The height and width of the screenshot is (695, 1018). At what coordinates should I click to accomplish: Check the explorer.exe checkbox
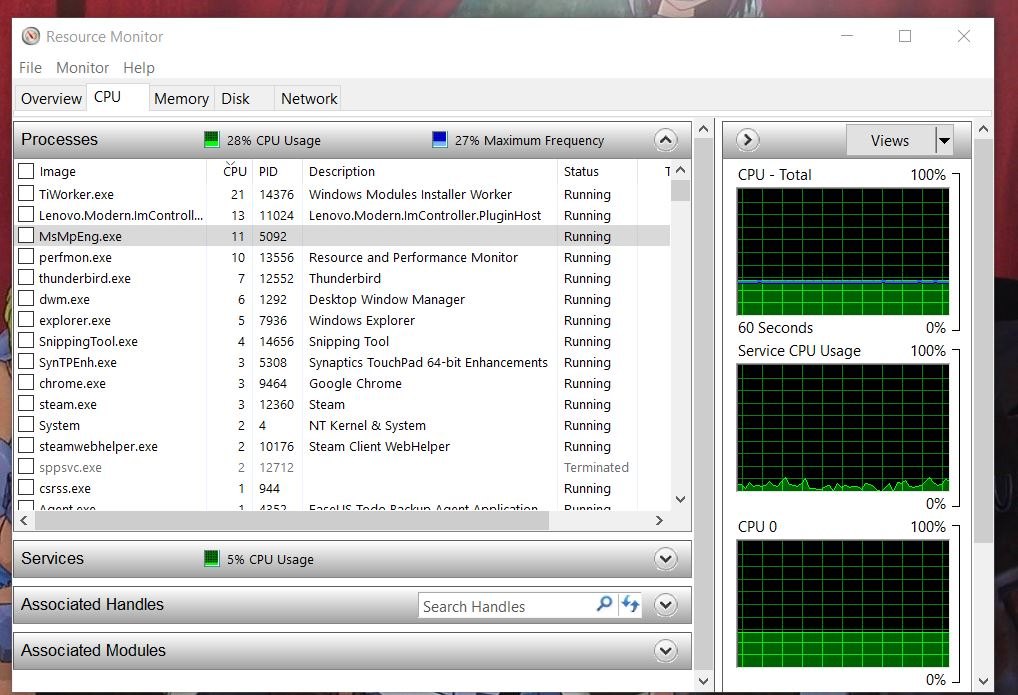click(26, 320)
